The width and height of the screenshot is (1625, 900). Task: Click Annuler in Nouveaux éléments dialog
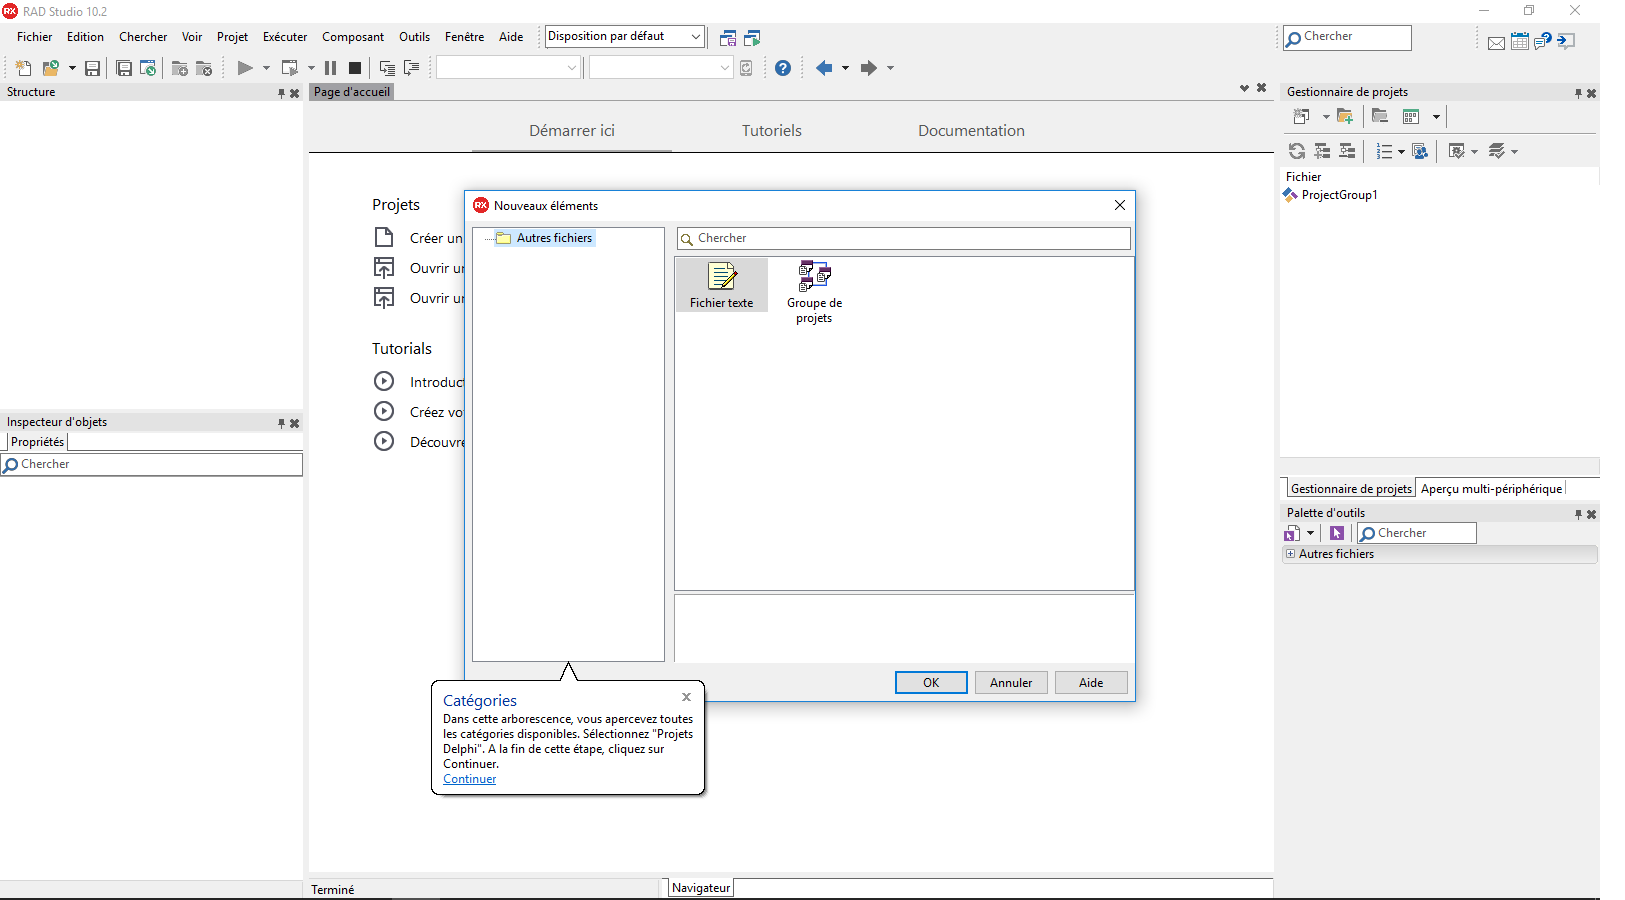coord(1011,683)
